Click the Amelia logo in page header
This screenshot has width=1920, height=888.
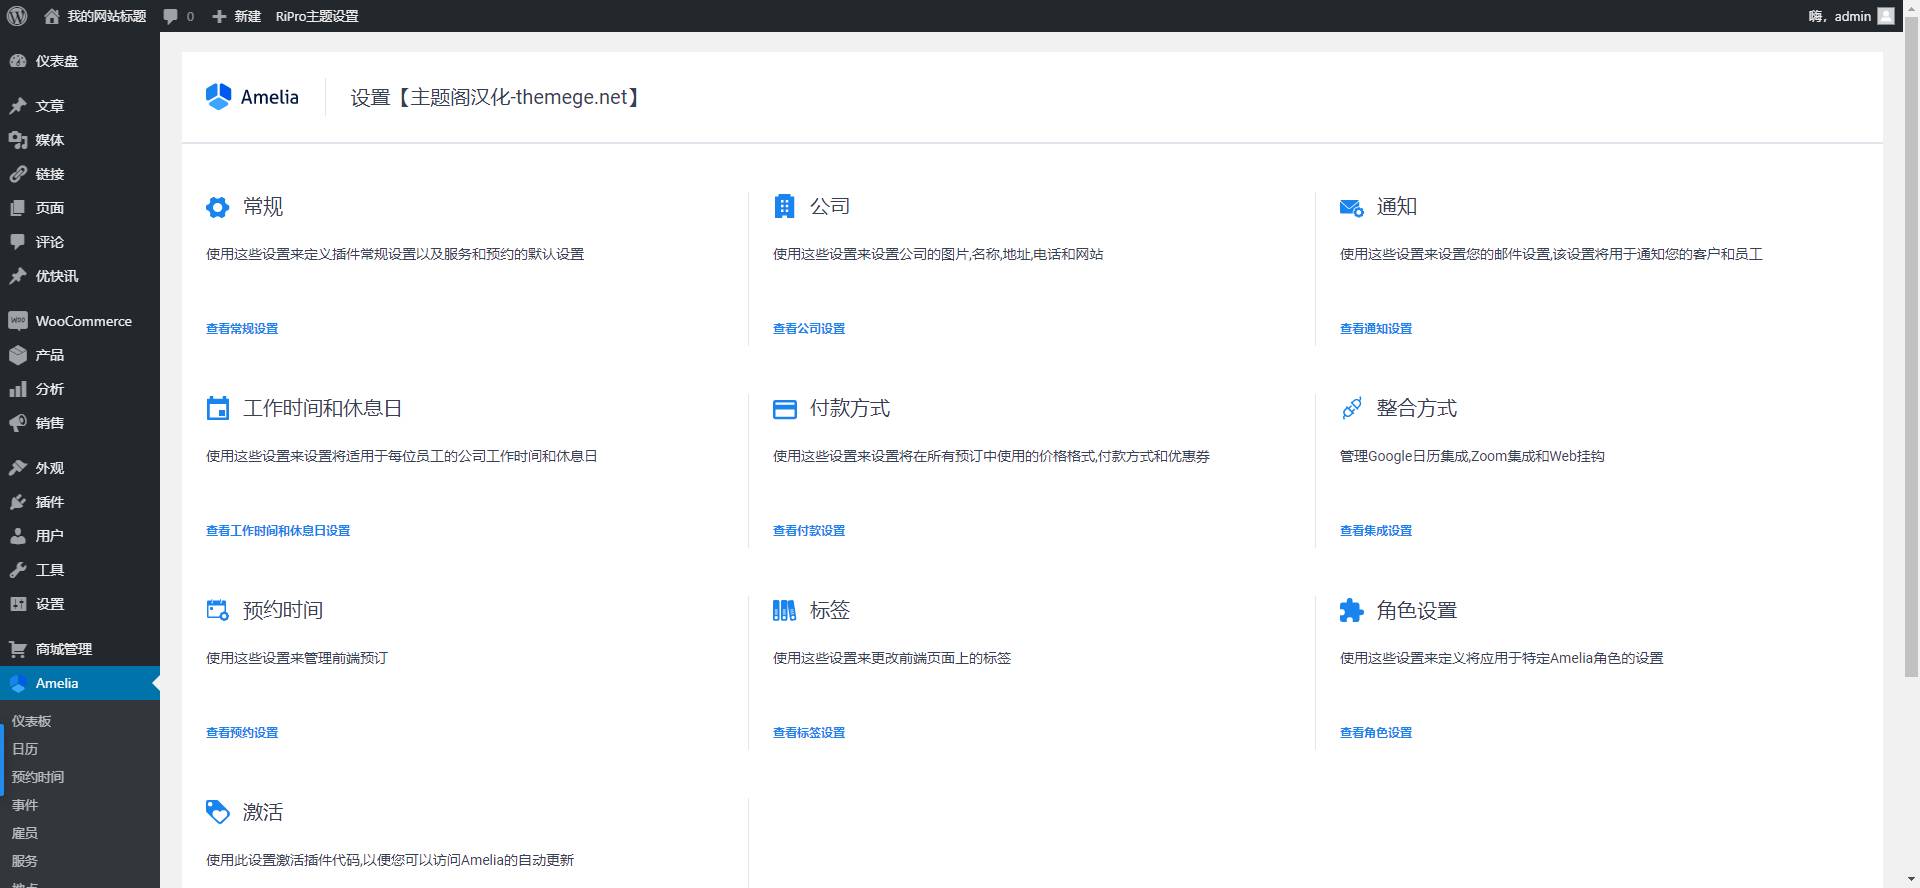[x=252, y=97]
